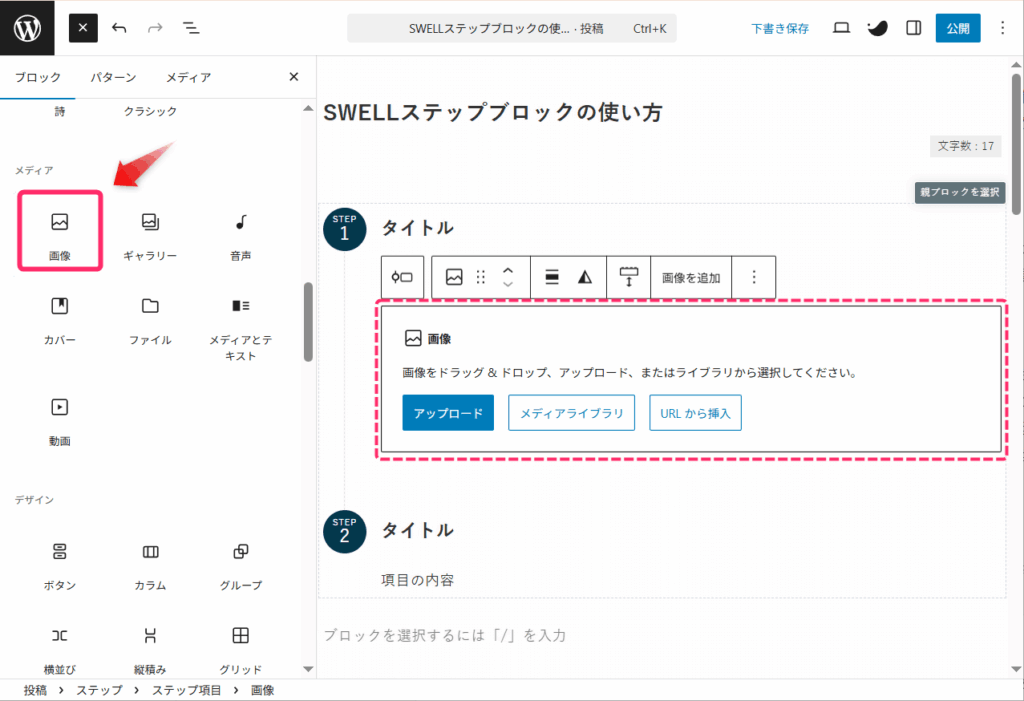Switch to the メディア tab
1024x701 pixels.
coord(188,77)
